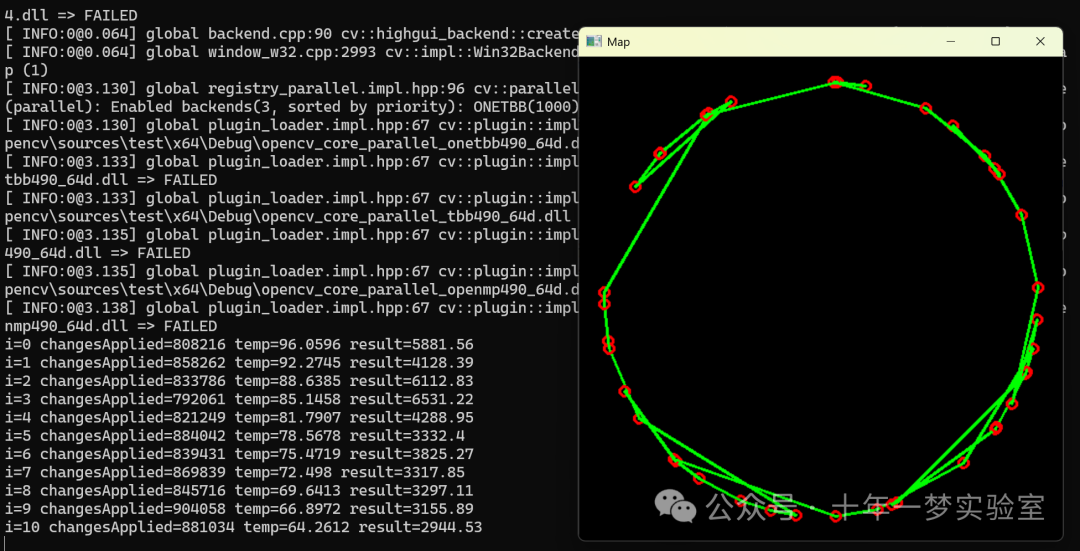
Task: Click the line i=2 changesApplied=833786
Action: pyautogui.click(x=239, y=381)
